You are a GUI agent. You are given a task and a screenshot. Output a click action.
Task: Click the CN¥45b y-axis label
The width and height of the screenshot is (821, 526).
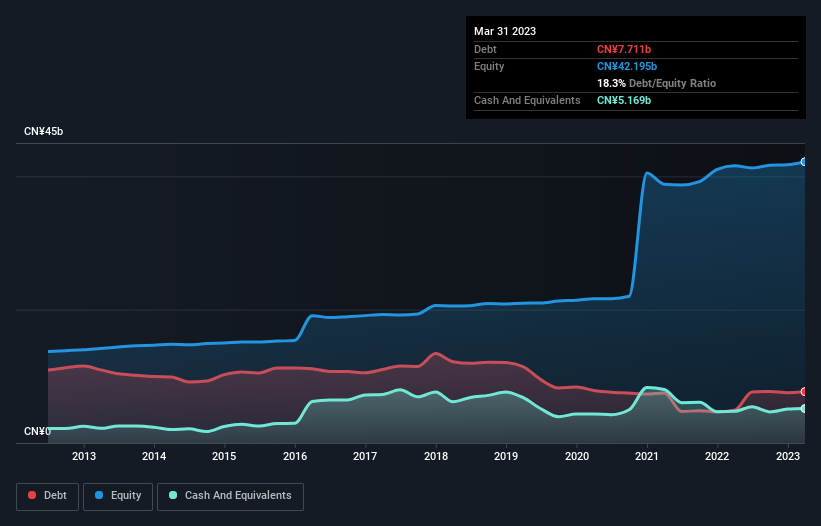point(43,131)
